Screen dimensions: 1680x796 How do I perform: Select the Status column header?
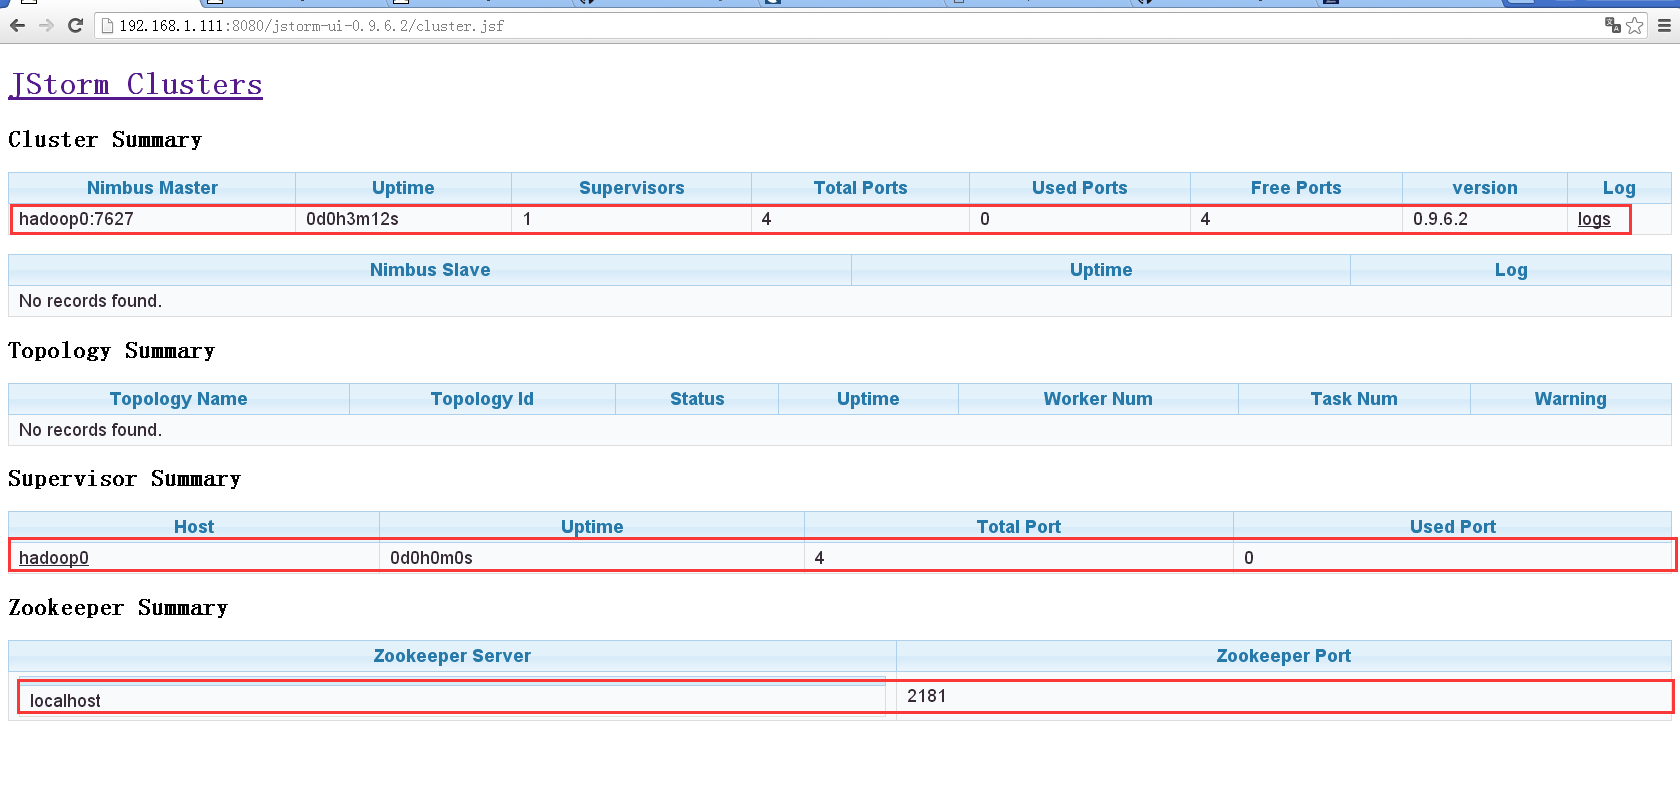click(697, 399)
